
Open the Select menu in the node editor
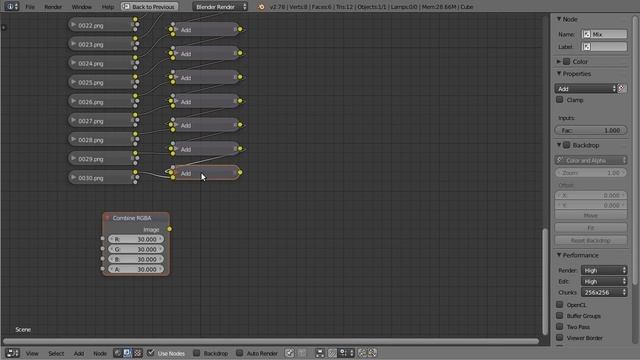[x=56, y=353]
